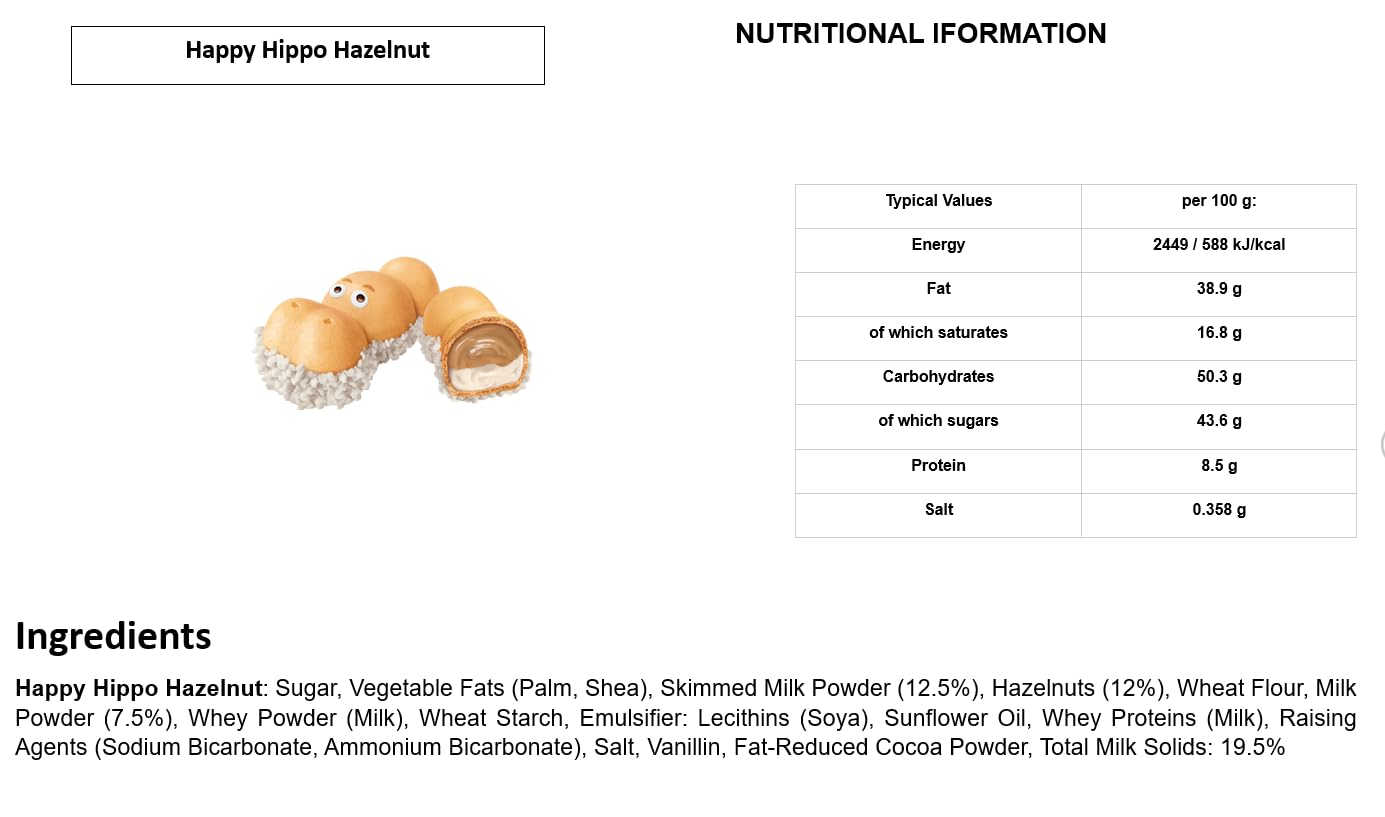Image resolution: width=1385 pixels, height=817 pixels.
Task: Select the 'of which saturates' cell
Action: point(938,333)
